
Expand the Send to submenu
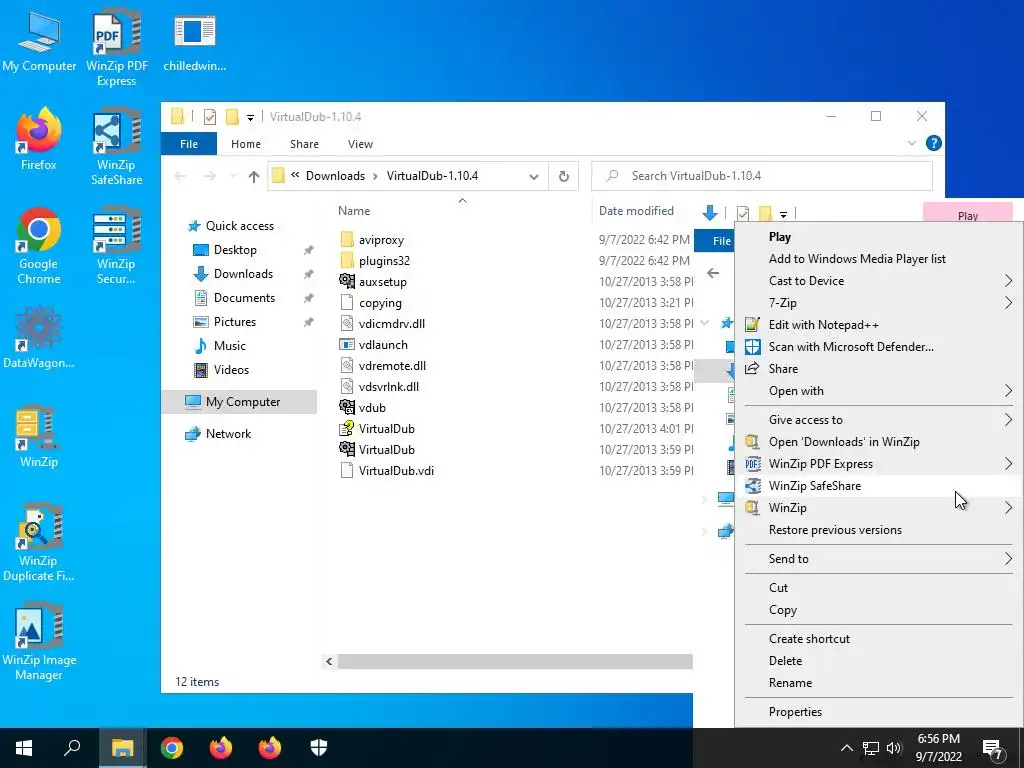879,559
